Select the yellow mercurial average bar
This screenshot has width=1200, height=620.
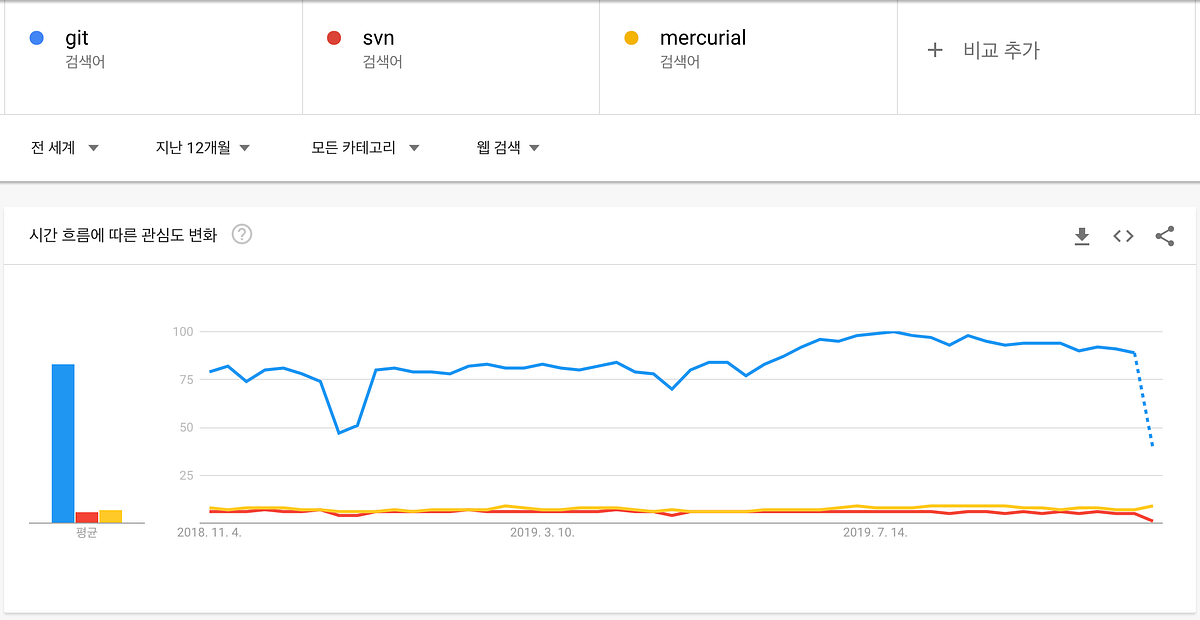(110, 517)
